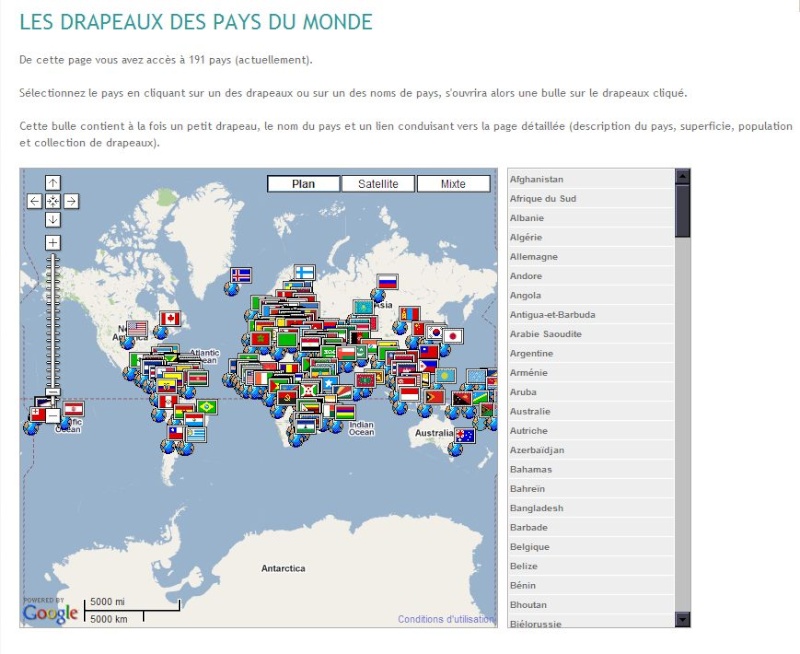Click the Libya green flag marker
Image resolution: width=800 pixels, height=654 pixels.
287,339
